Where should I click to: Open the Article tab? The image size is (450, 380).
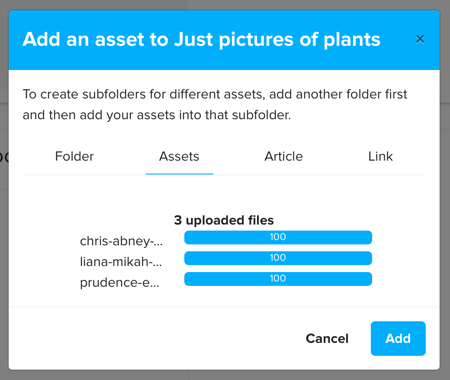(283, 156)
